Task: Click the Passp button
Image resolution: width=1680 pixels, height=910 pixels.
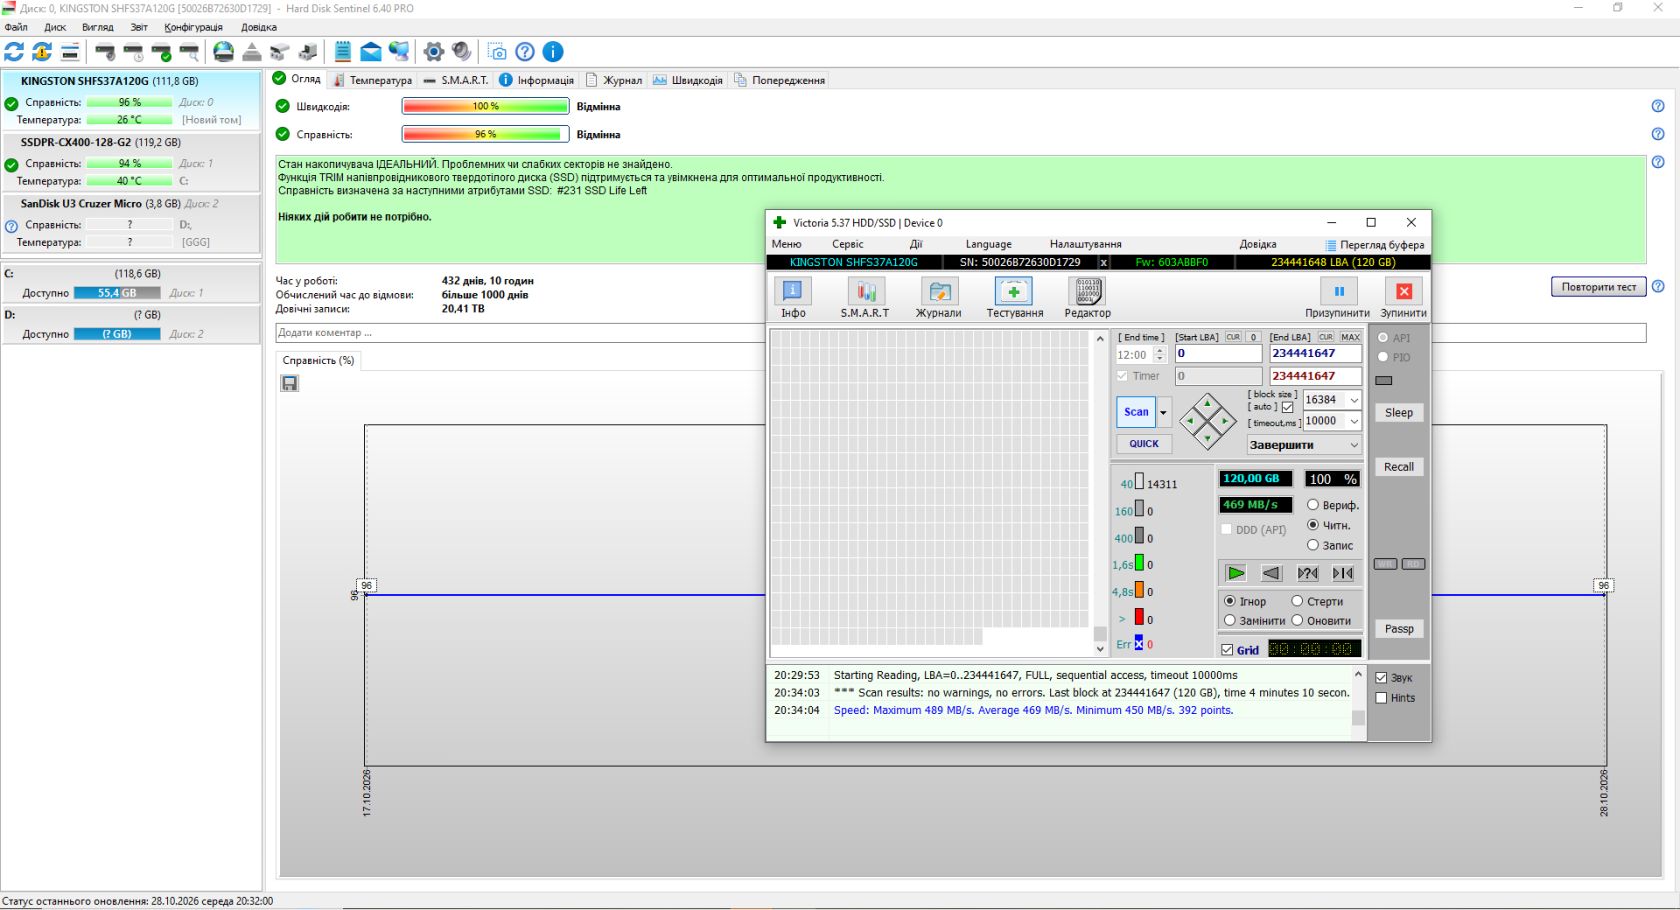Action: point(1399,629)
